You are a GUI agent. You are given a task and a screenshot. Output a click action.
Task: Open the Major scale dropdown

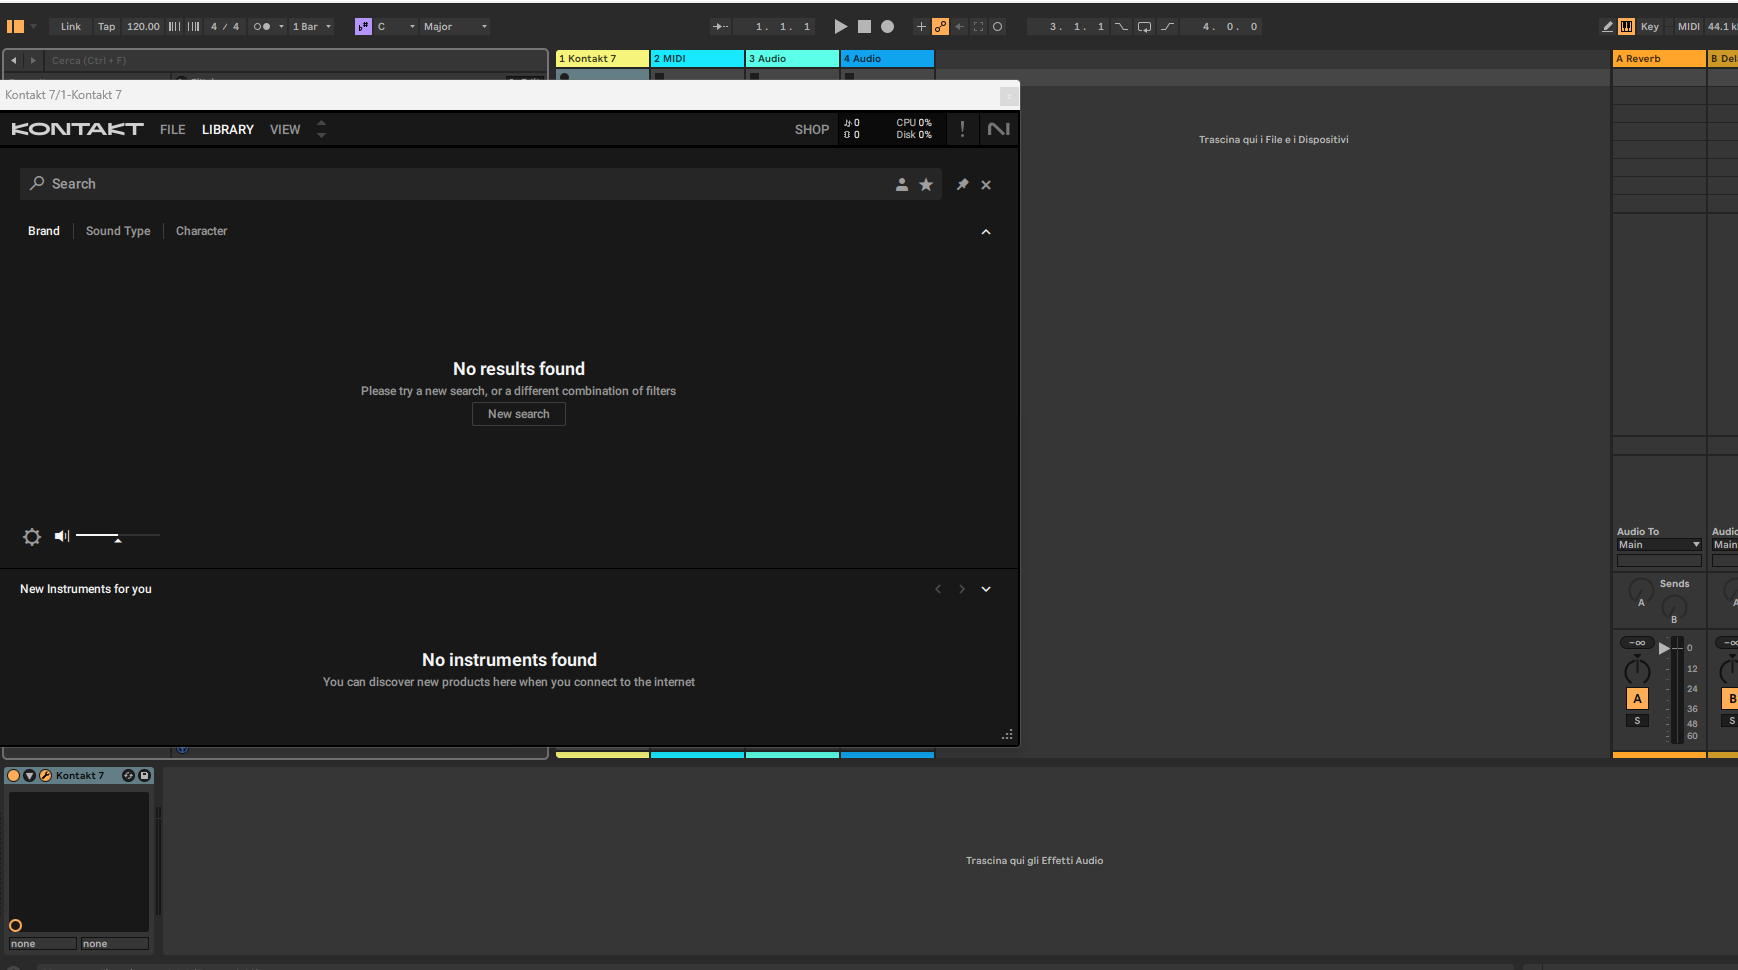(456, 27)
